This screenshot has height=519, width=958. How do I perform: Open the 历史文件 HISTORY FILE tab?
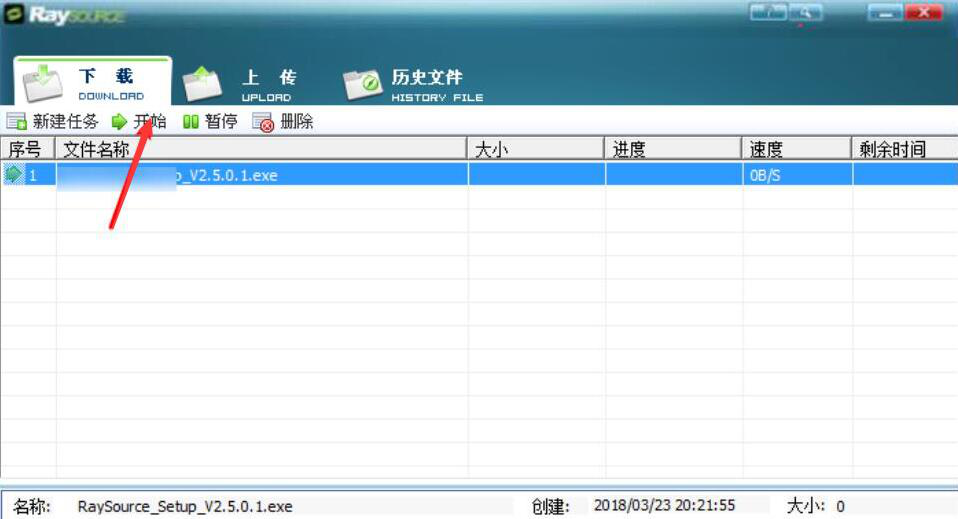413,84
